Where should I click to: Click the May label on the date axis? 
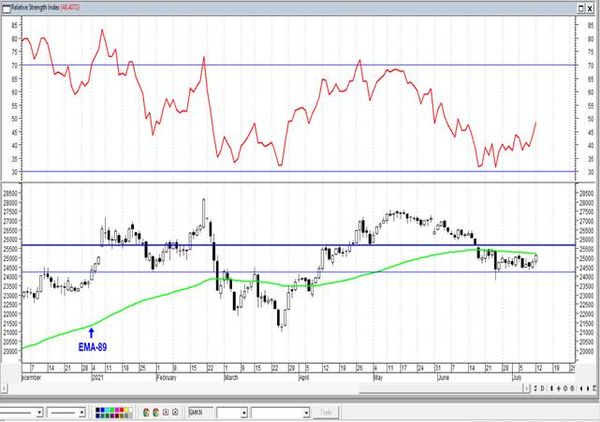coord(378,378)
